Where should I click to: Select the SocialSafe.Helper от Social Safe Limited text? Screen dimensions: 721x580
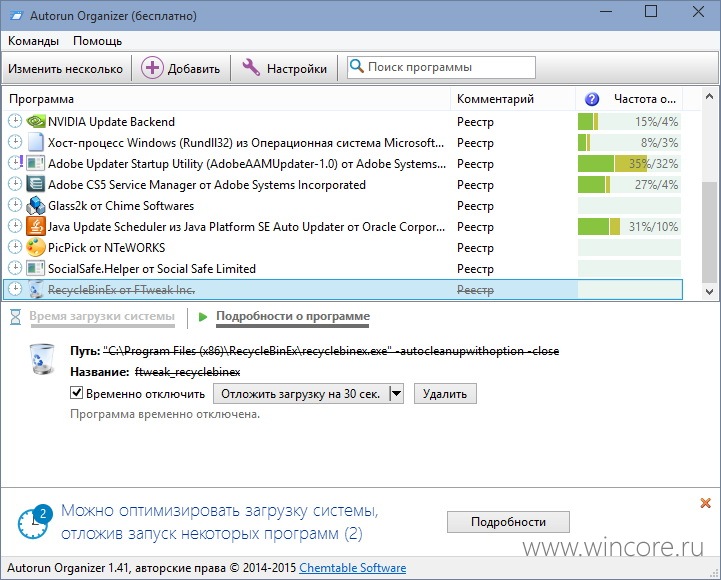(152, 269)
